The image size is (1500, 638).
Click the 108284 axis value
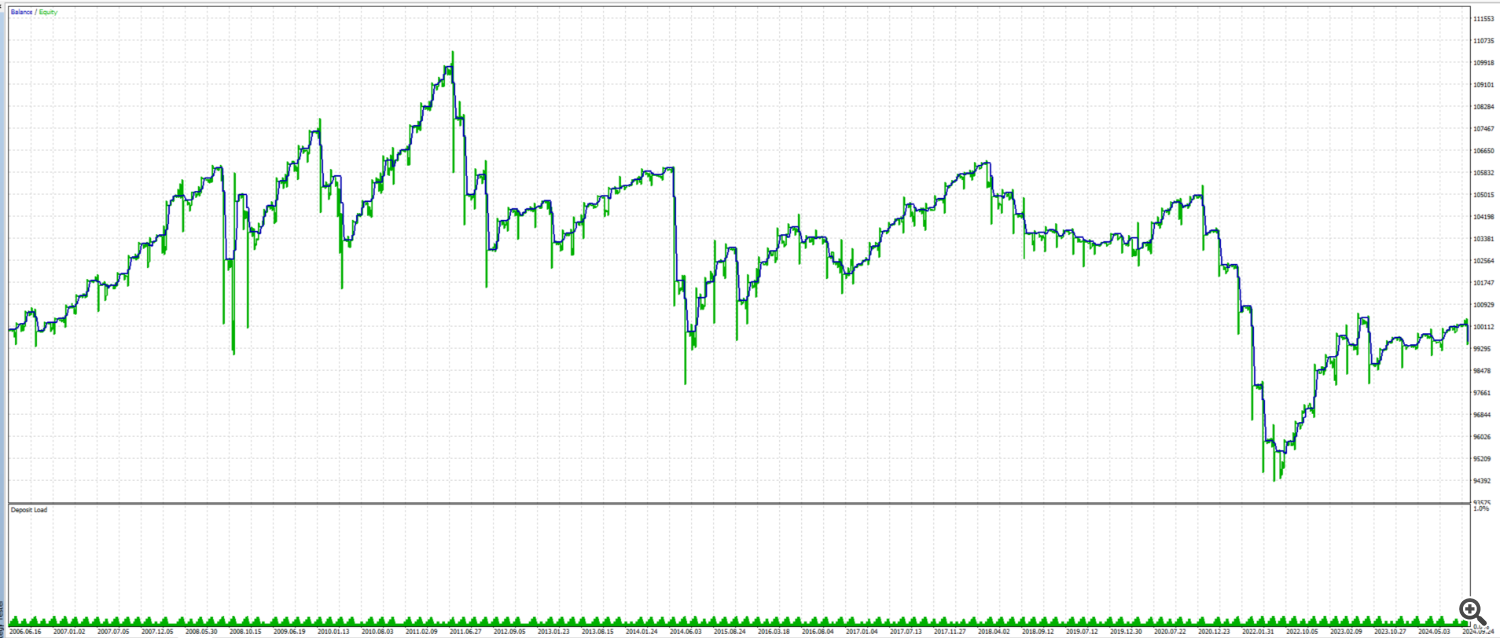pyautogui.click(x=1484, y=107)
